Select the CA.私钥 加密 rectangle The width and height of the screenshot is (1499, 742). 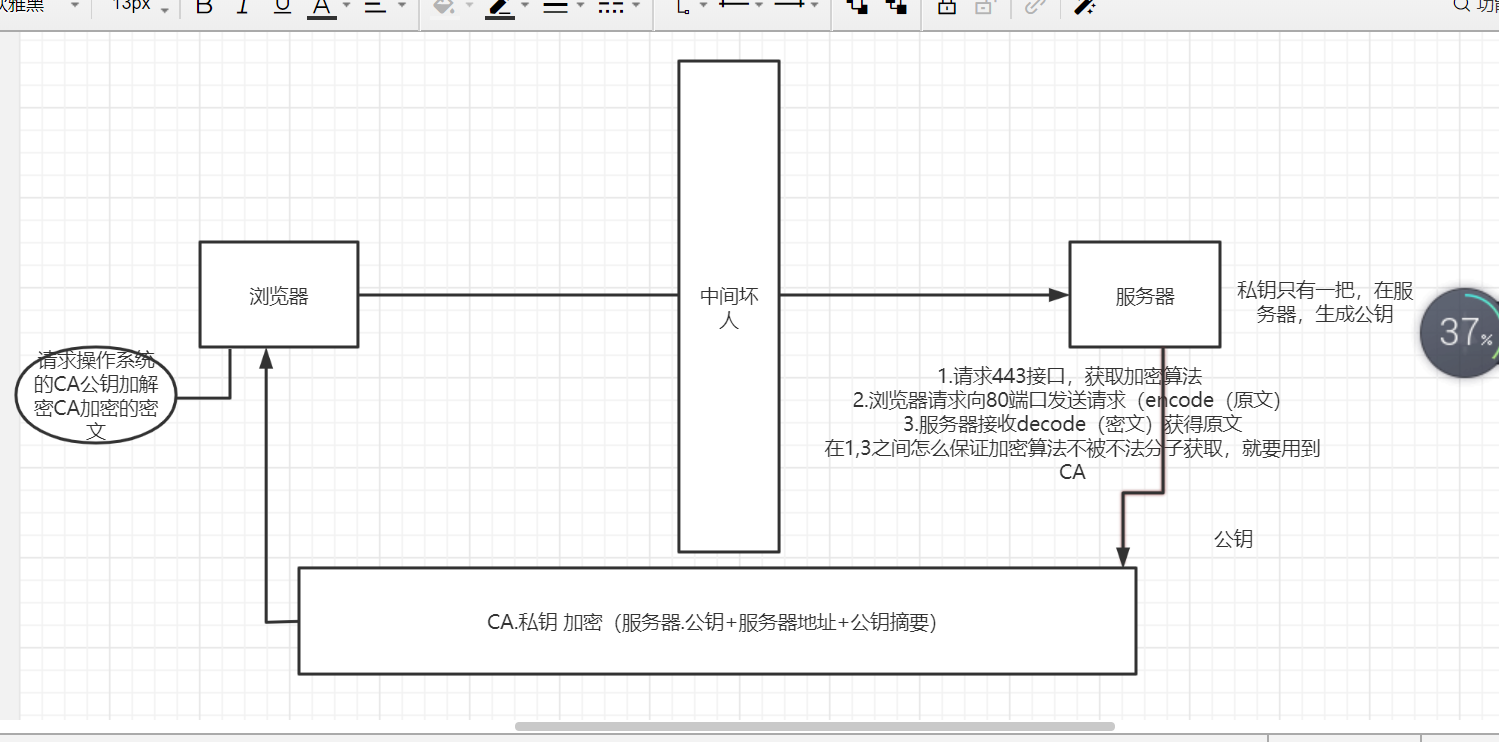click(x=717, y=621)
